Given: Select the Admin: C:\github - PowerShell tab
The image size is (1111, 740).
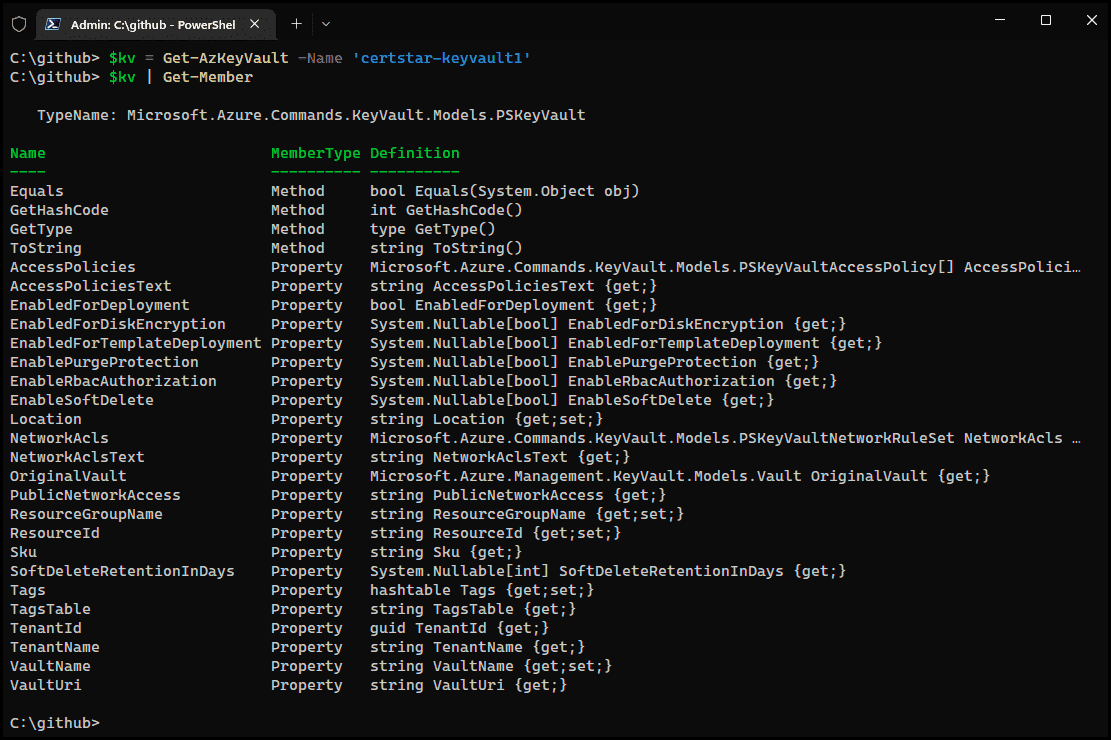Looking at the screenshot, I should click(155, 24).
